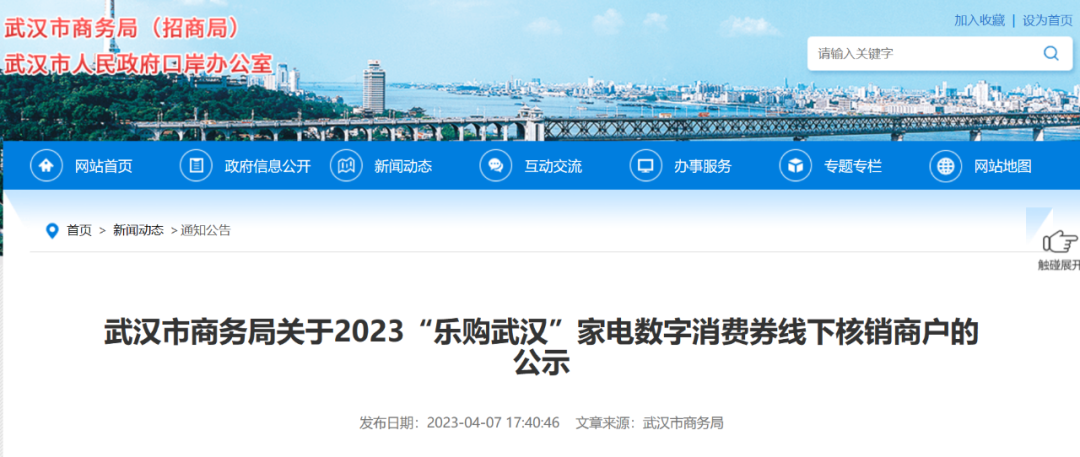Click the document icon beside 政府信息公开
The height and width of the screenshot is (457, 1080).
(196, 166)
